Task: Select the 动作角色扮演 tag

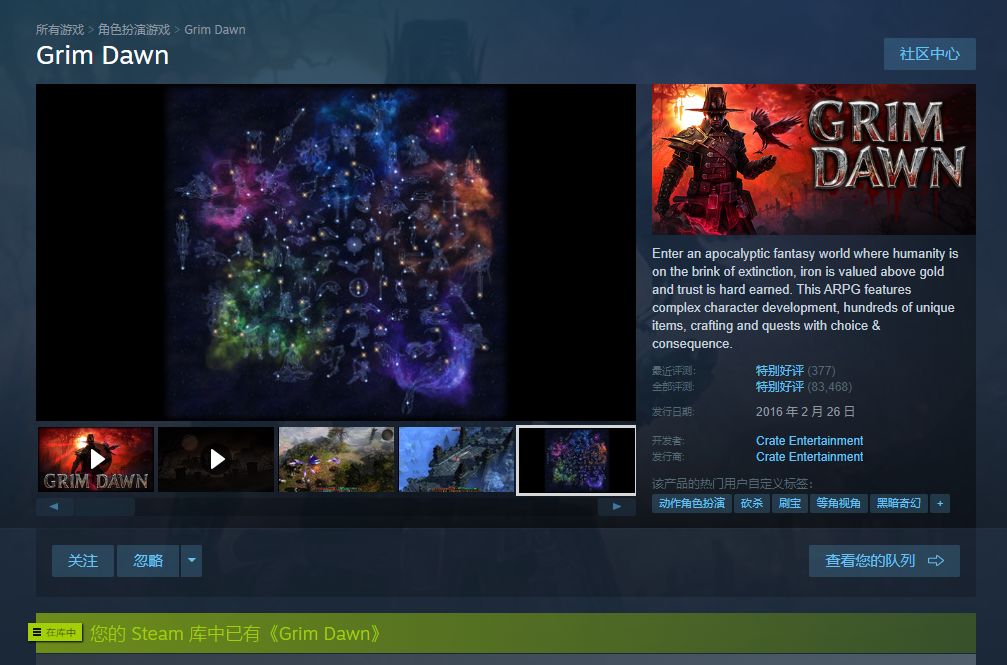Action: 692,503
